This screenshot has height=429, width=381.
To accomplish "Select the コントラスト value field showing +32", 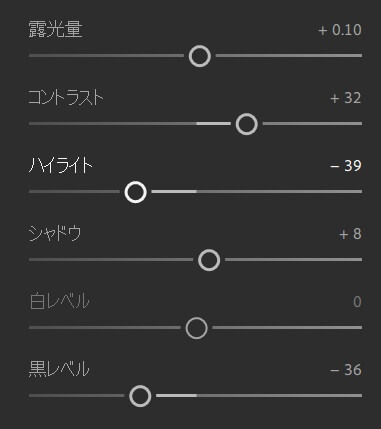I will point(346,98).
